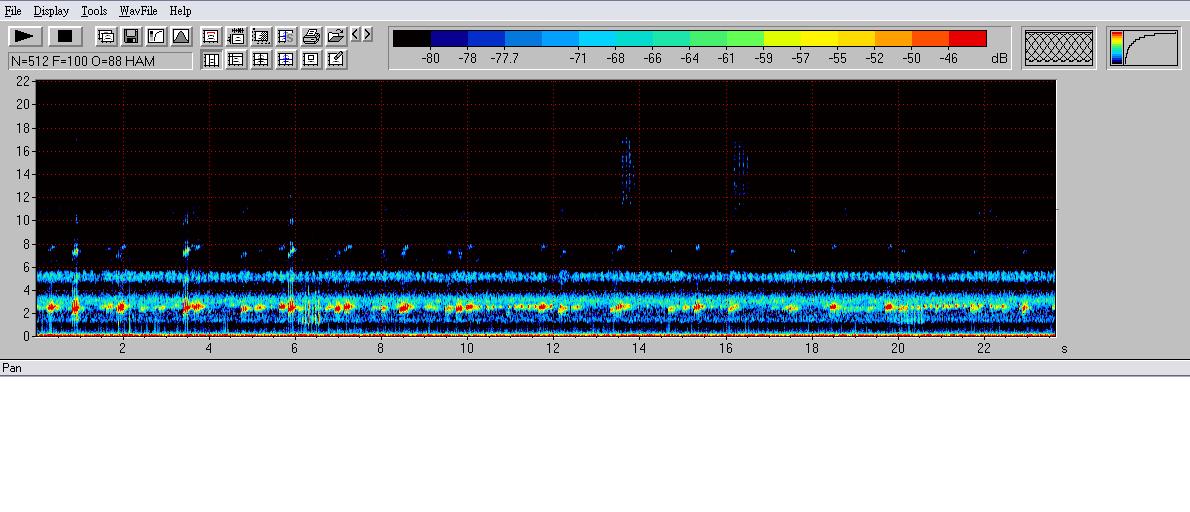Go to next with right arrow button

(368, 35)
